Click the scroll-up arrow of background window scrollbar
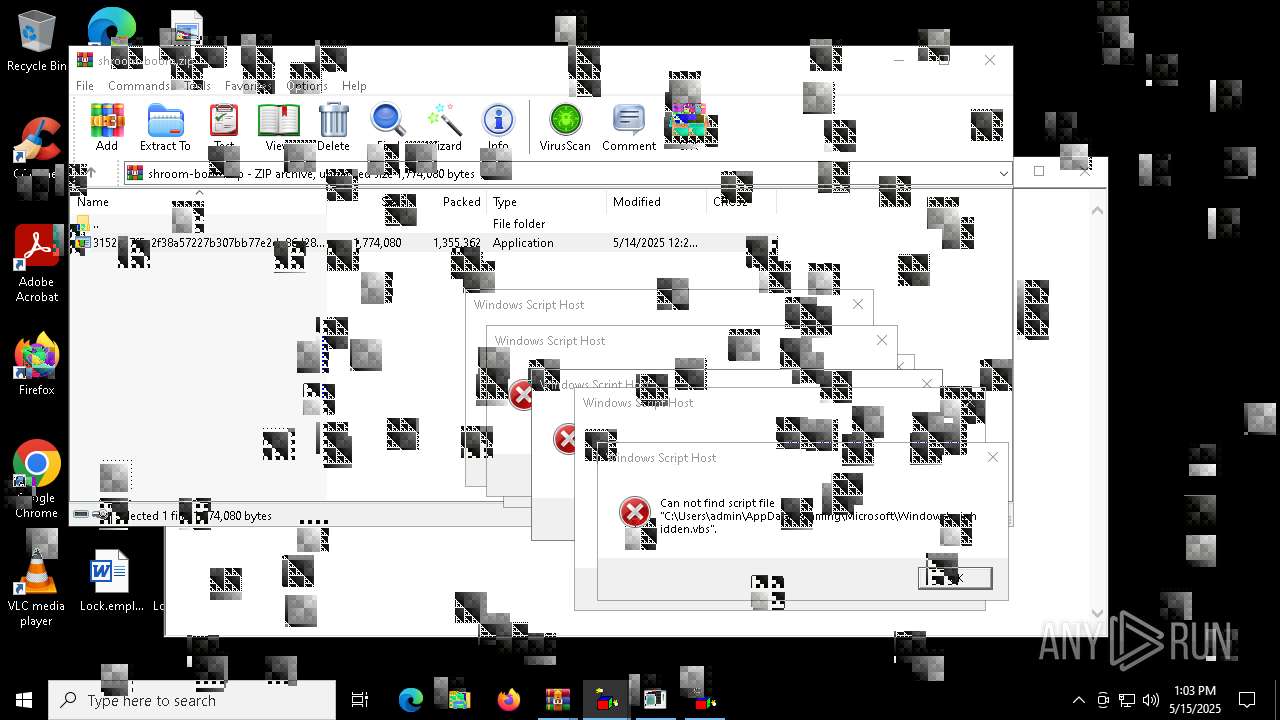The width and height of the screenshot is (1280, 720). click(1098, 210)
